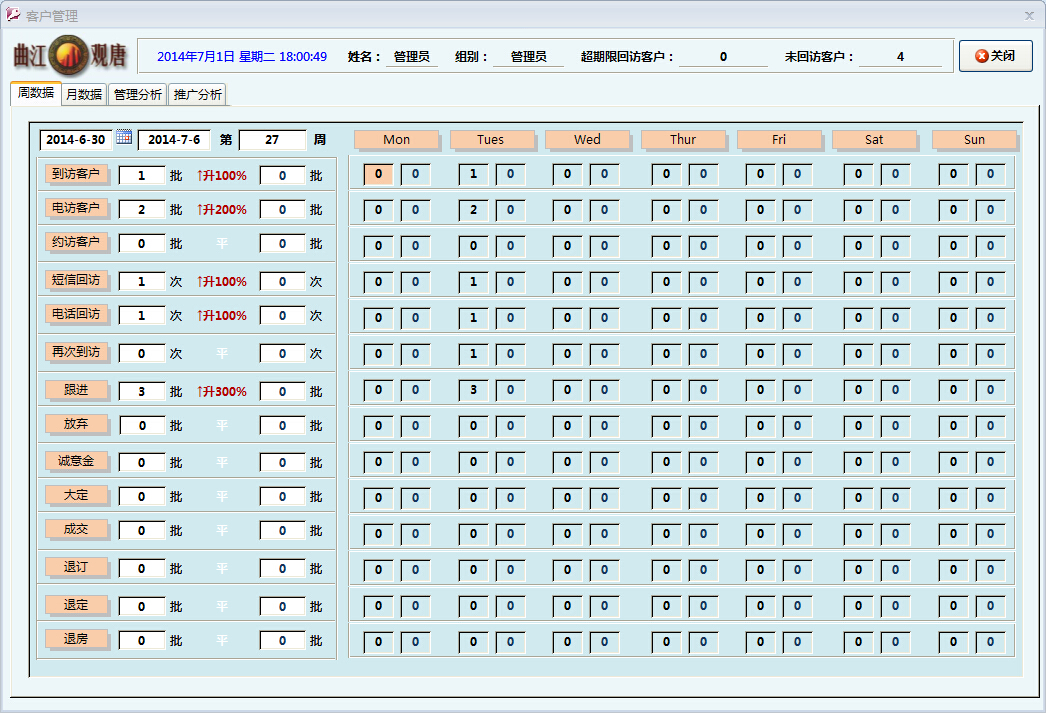Click the 曲江观唐 logo emblem
This screenshot has width=1046, height=713.
click(x=69, y=56)
